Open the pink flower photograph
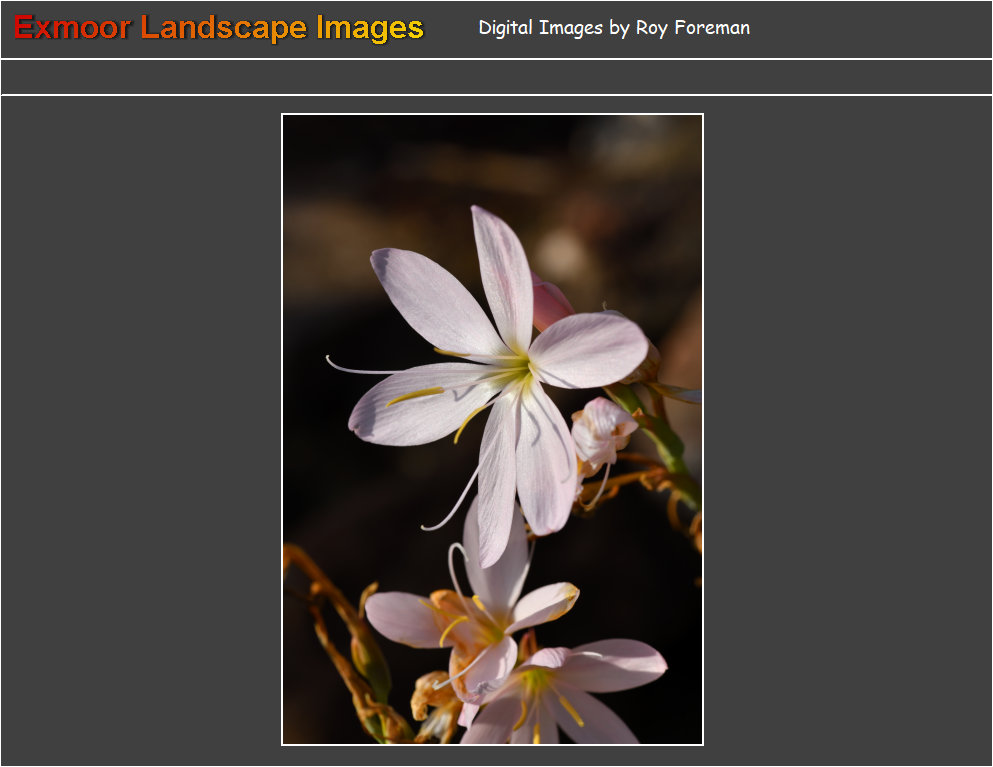This screenshot has height=767, width=993. tap(492, 429)
